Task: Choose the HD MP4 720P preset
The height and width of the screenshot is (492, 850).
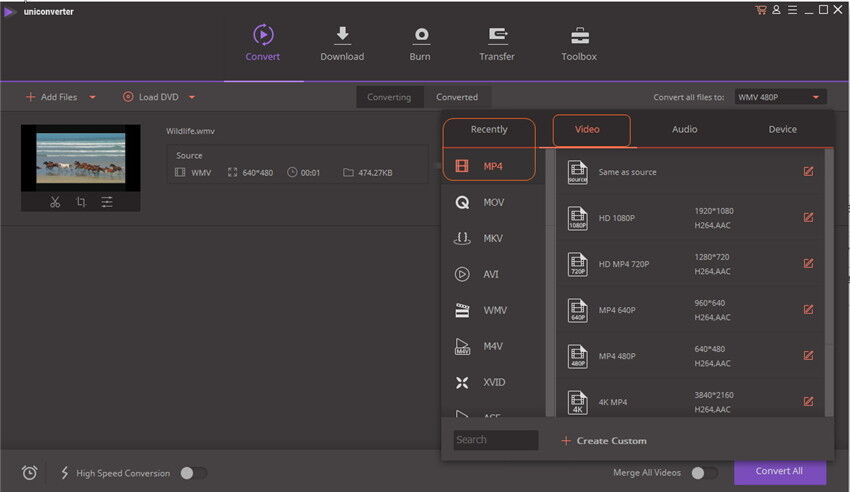Action: [x=690, y=264]
